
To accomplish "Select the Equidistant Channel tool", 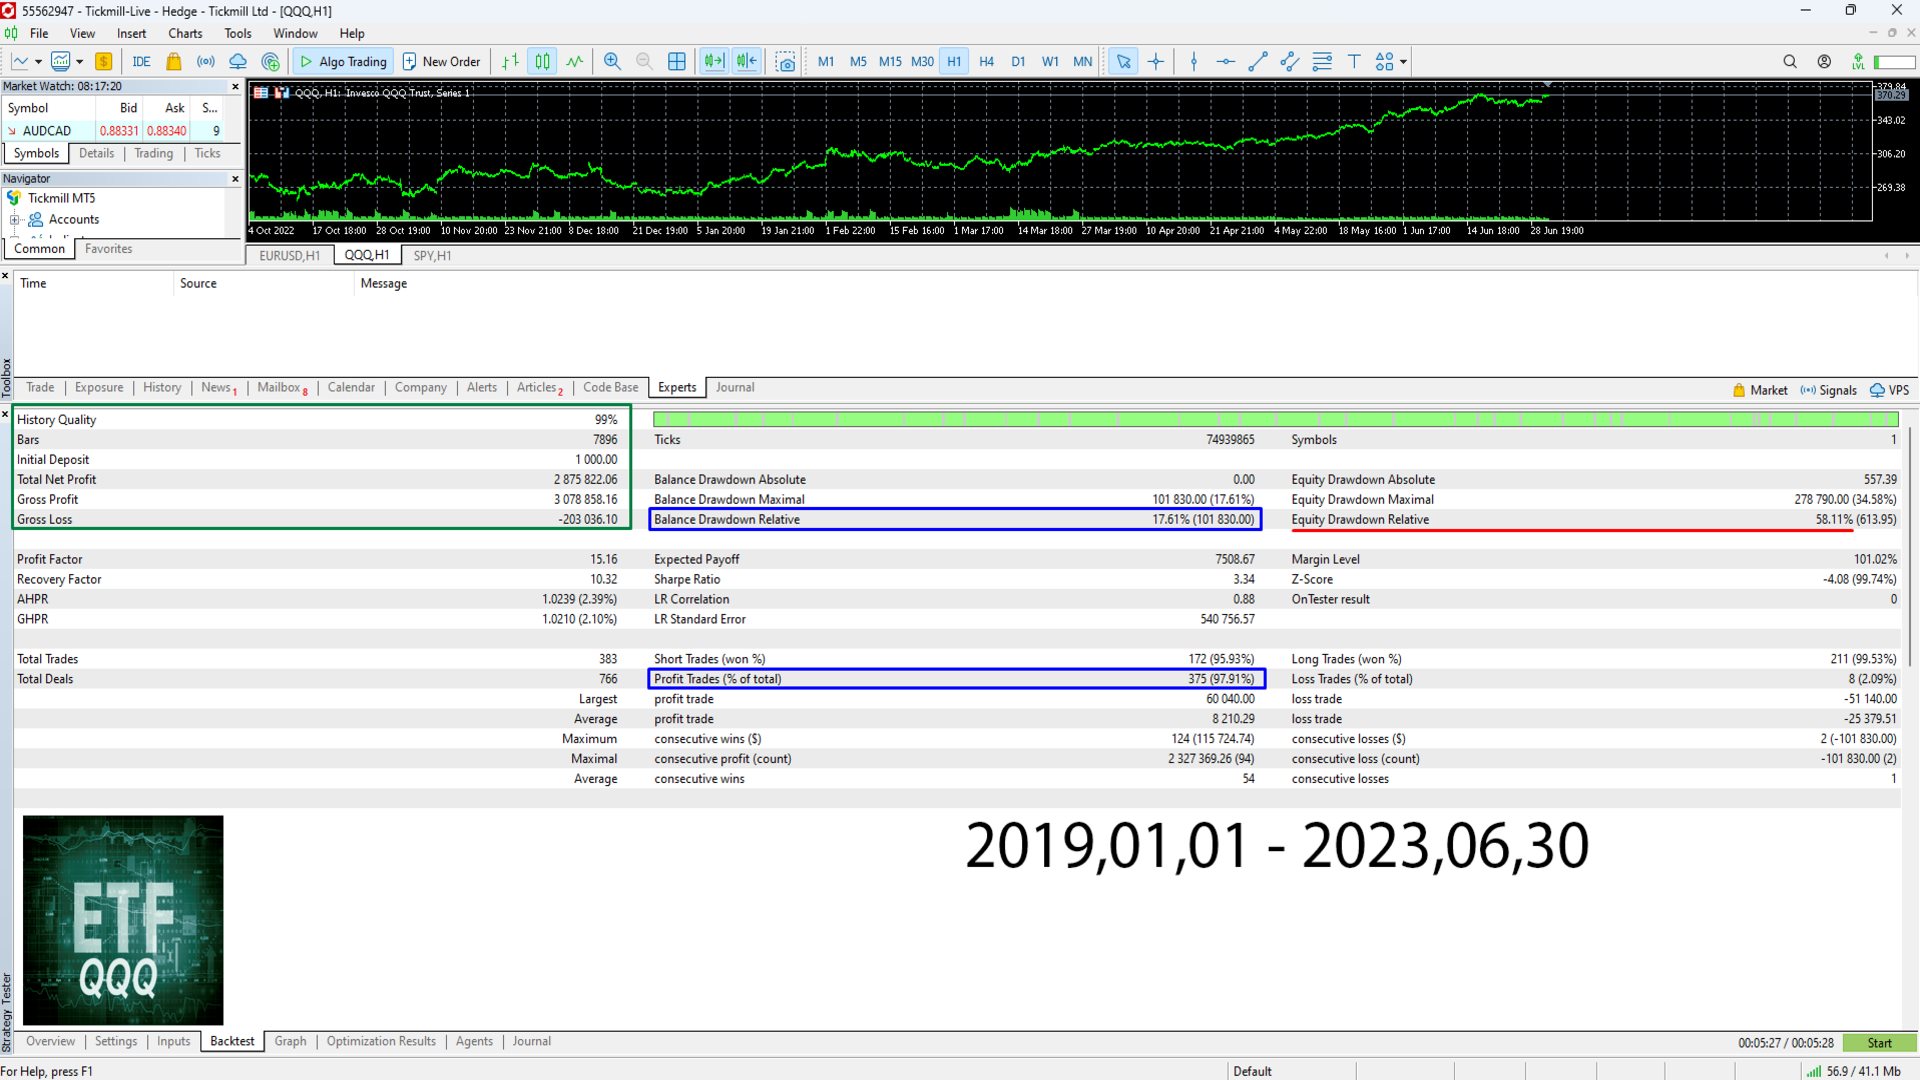I will pos(1290,61).
